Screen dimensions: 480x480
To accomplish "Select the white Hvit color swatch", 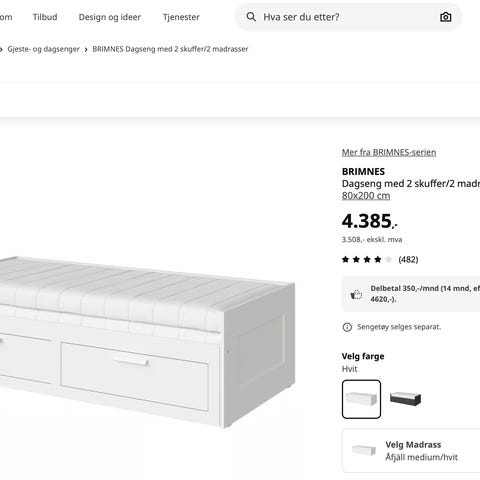I will [361, 399].
